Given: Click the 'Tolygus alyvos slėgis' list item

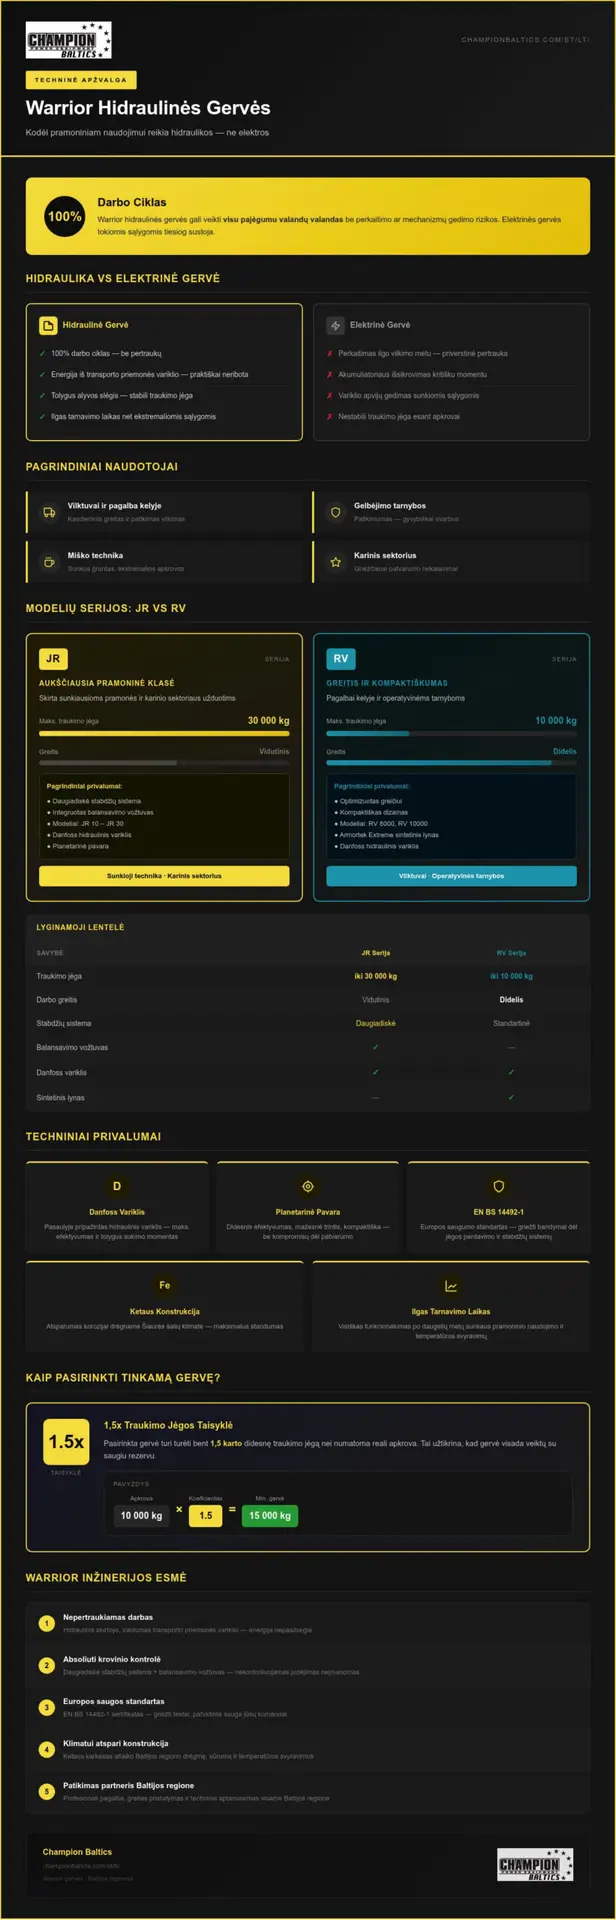Looking at the screenshot, I should (122, 396).
